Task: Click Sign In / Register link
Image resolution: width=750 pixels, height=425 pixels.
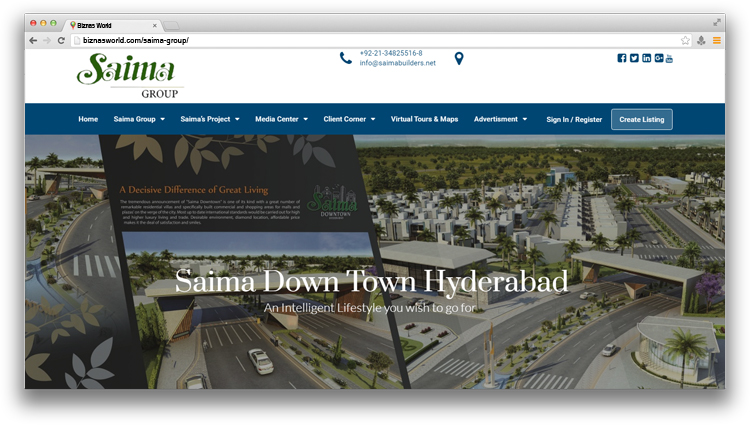Action: click(574, 120)
